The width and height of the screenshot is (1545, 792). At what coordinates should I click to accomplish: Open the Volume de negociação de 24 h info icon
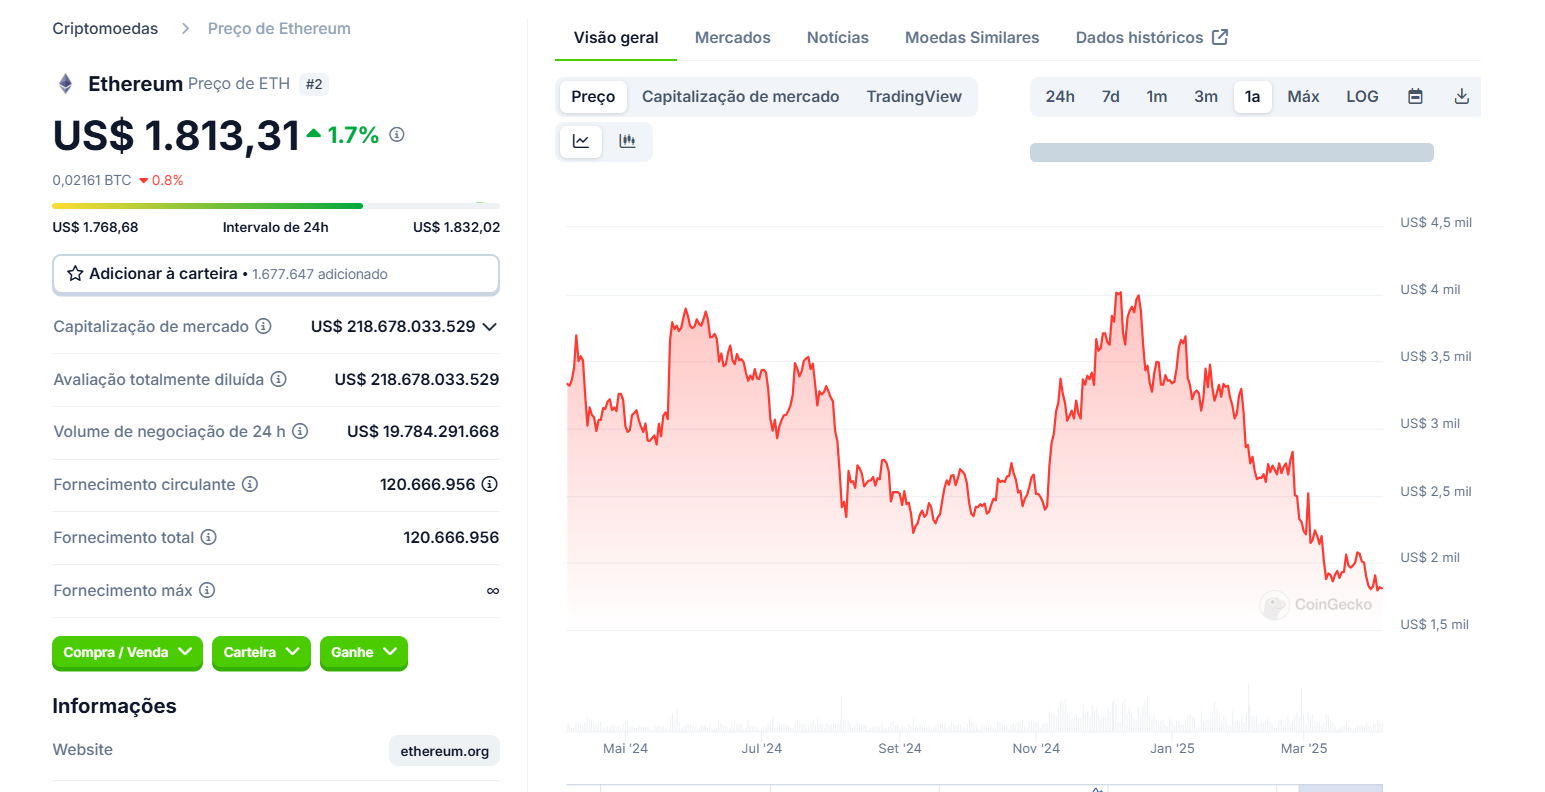(300, 431)
